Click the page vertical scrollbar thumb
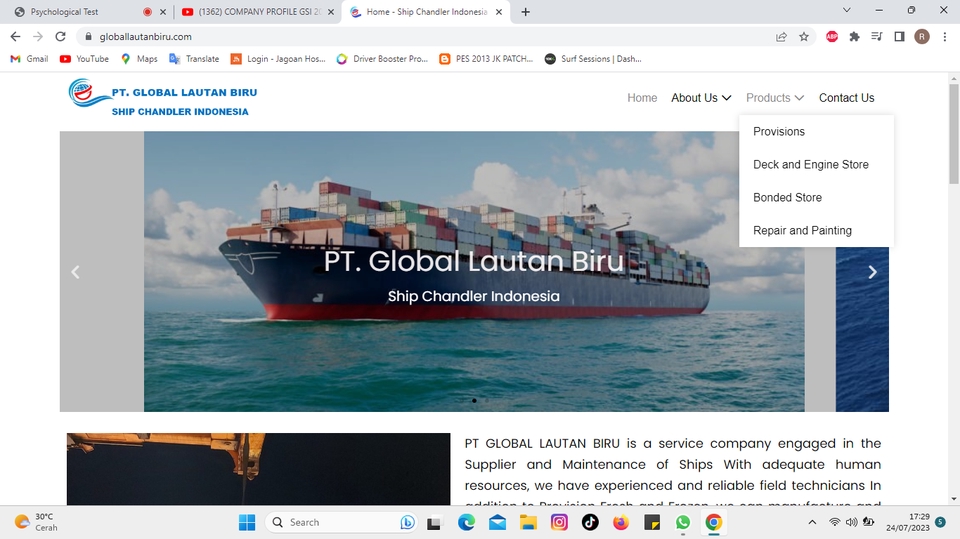Screen dimensions: 960x539 (x=954, y=134)
